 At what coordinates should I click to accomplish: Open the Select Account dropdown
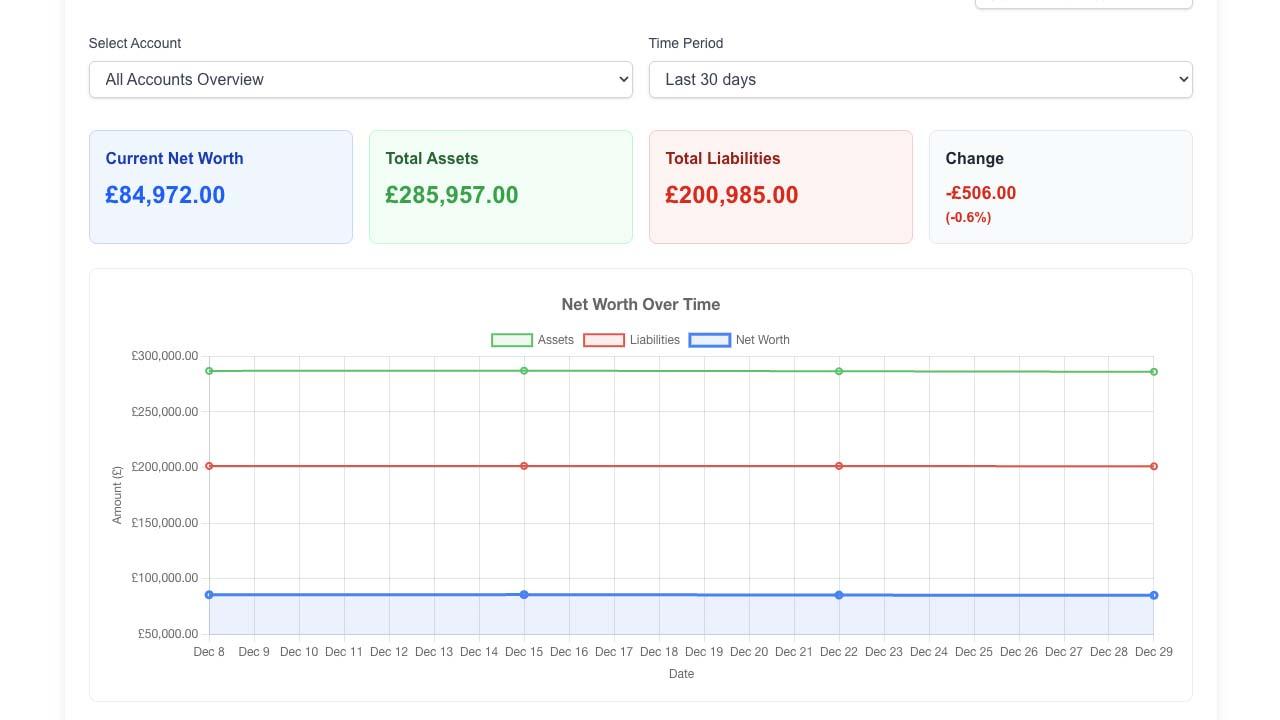(x=361, y=79)
